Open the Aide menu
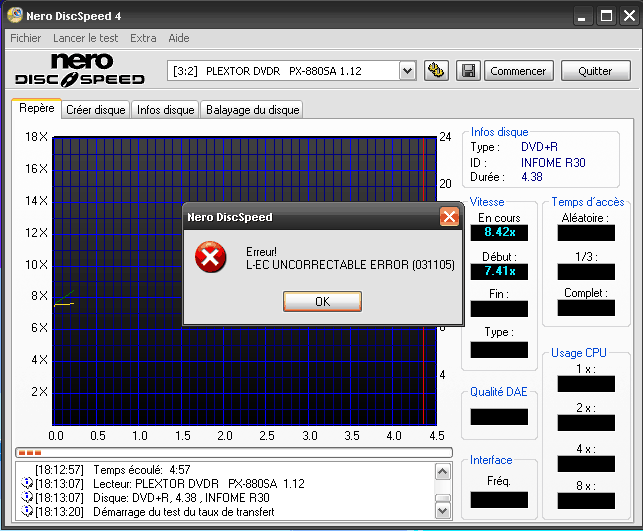 pos(179,38)
